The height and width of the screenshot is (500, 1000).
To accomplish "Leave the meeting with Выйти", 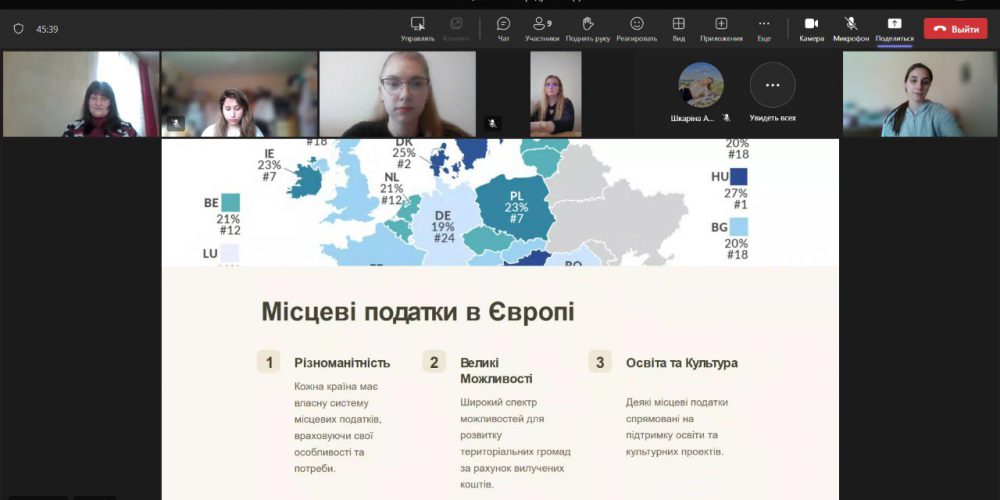I will coord(955,29).
